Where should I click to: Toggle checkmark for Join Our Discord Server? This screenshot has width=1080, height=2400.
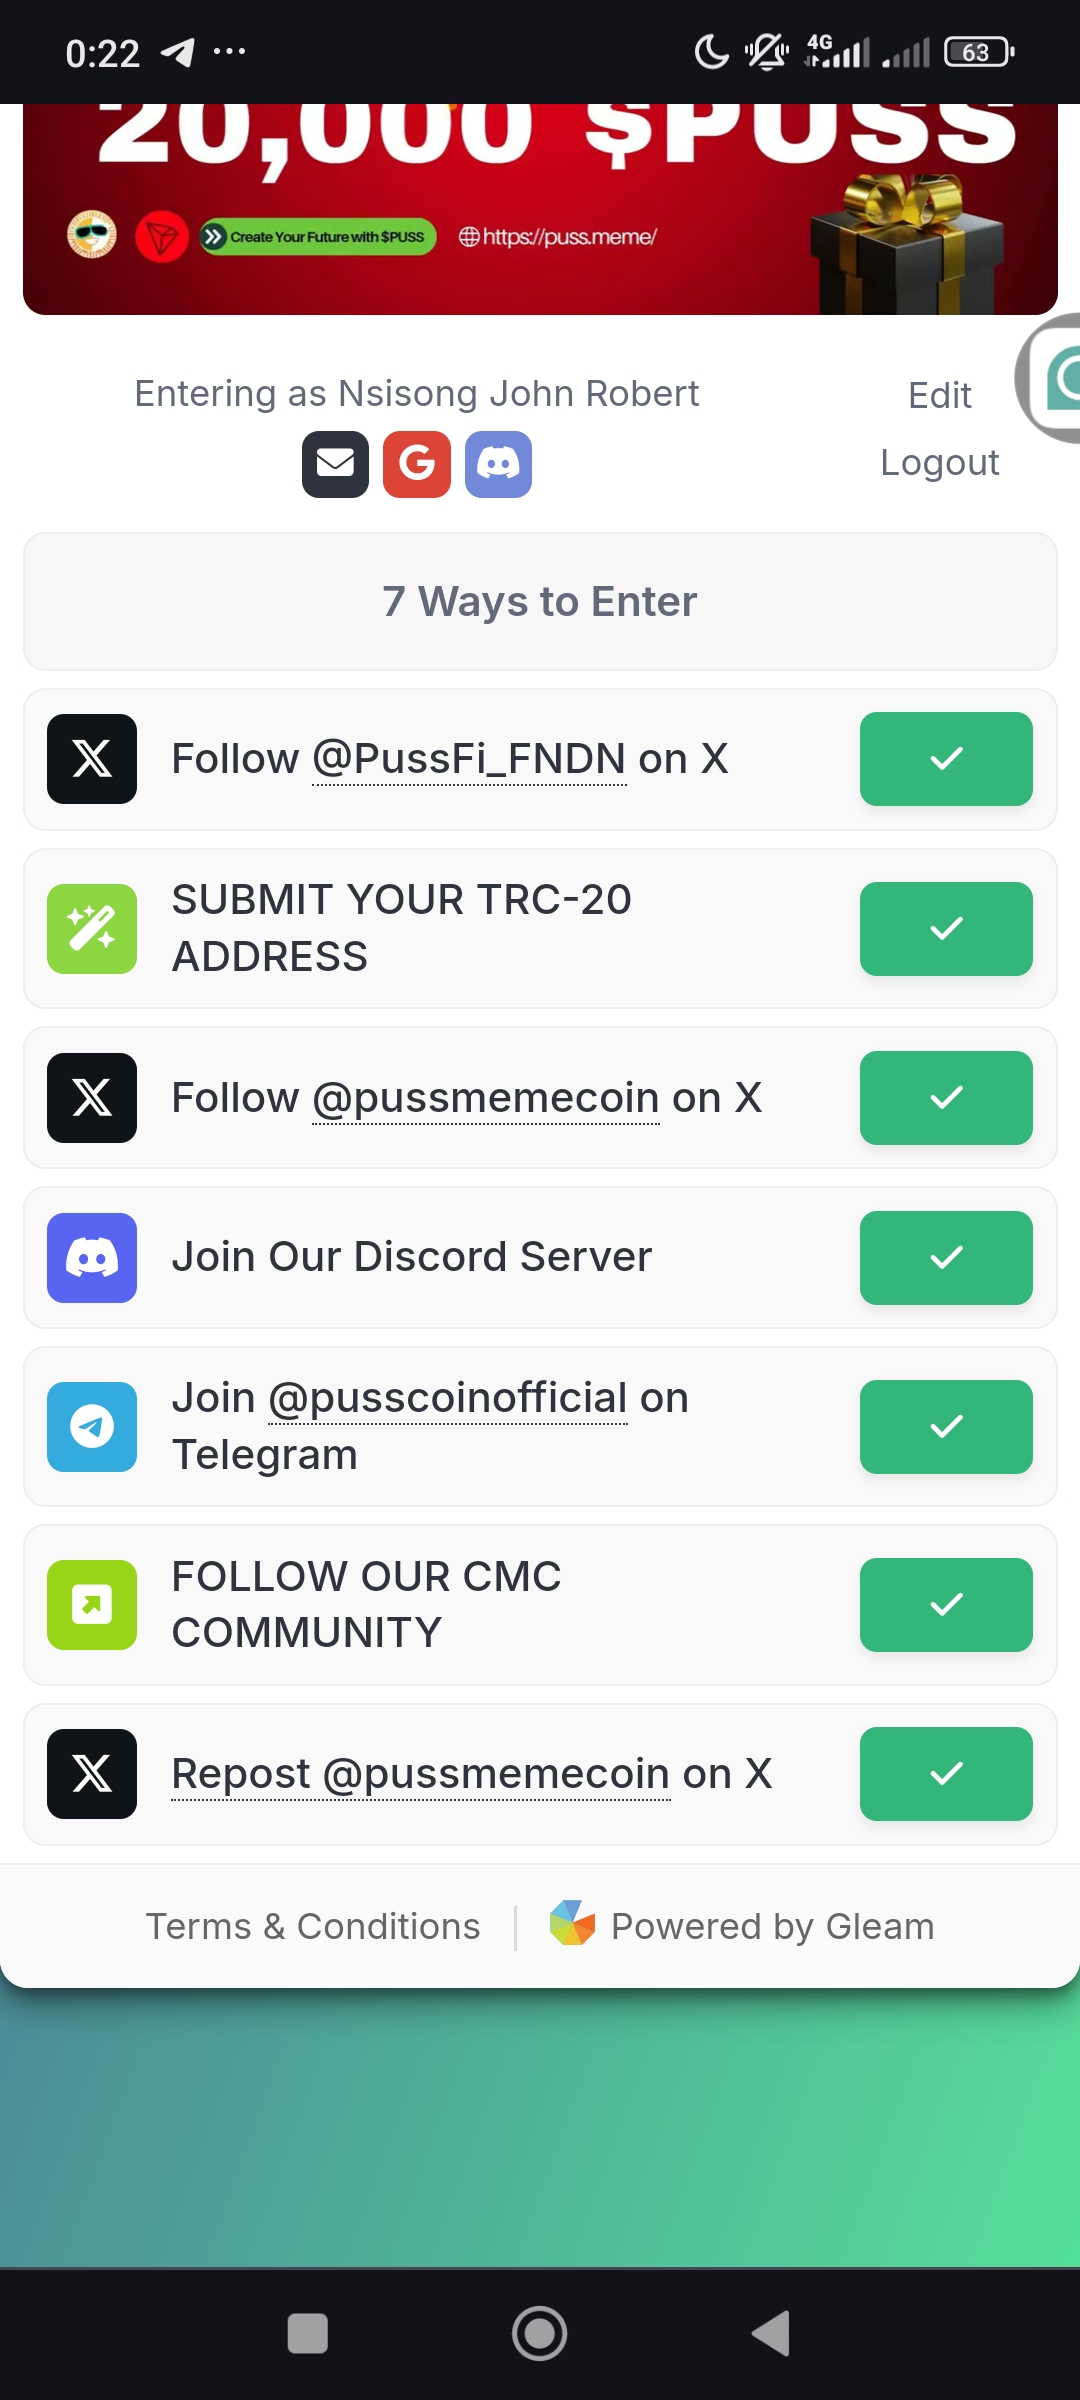tap(946, 1258)
